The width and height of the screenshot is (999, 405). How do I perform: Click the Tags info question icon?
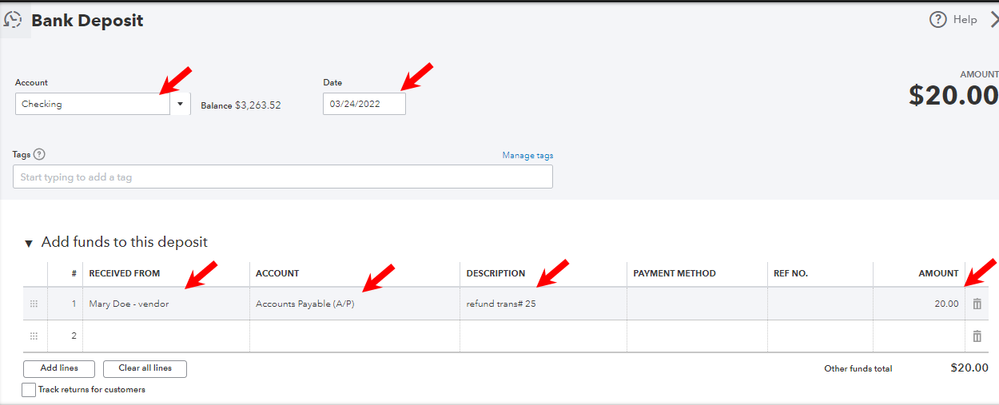39,154
